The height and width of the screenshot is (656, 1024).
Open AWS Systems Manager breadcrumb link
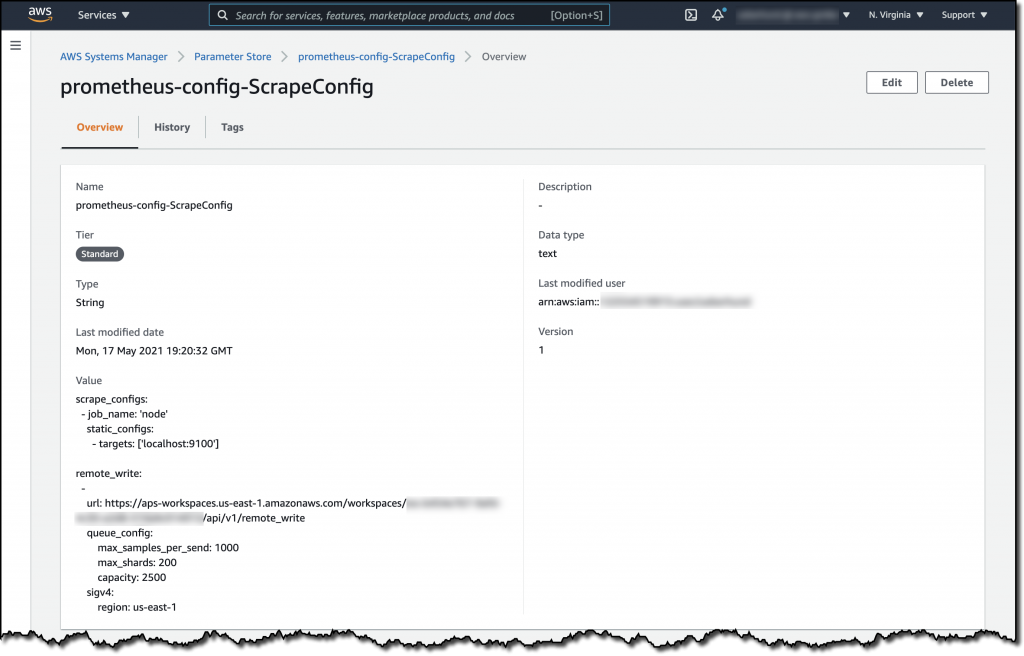pyautogui.click(x=114, y=57)
